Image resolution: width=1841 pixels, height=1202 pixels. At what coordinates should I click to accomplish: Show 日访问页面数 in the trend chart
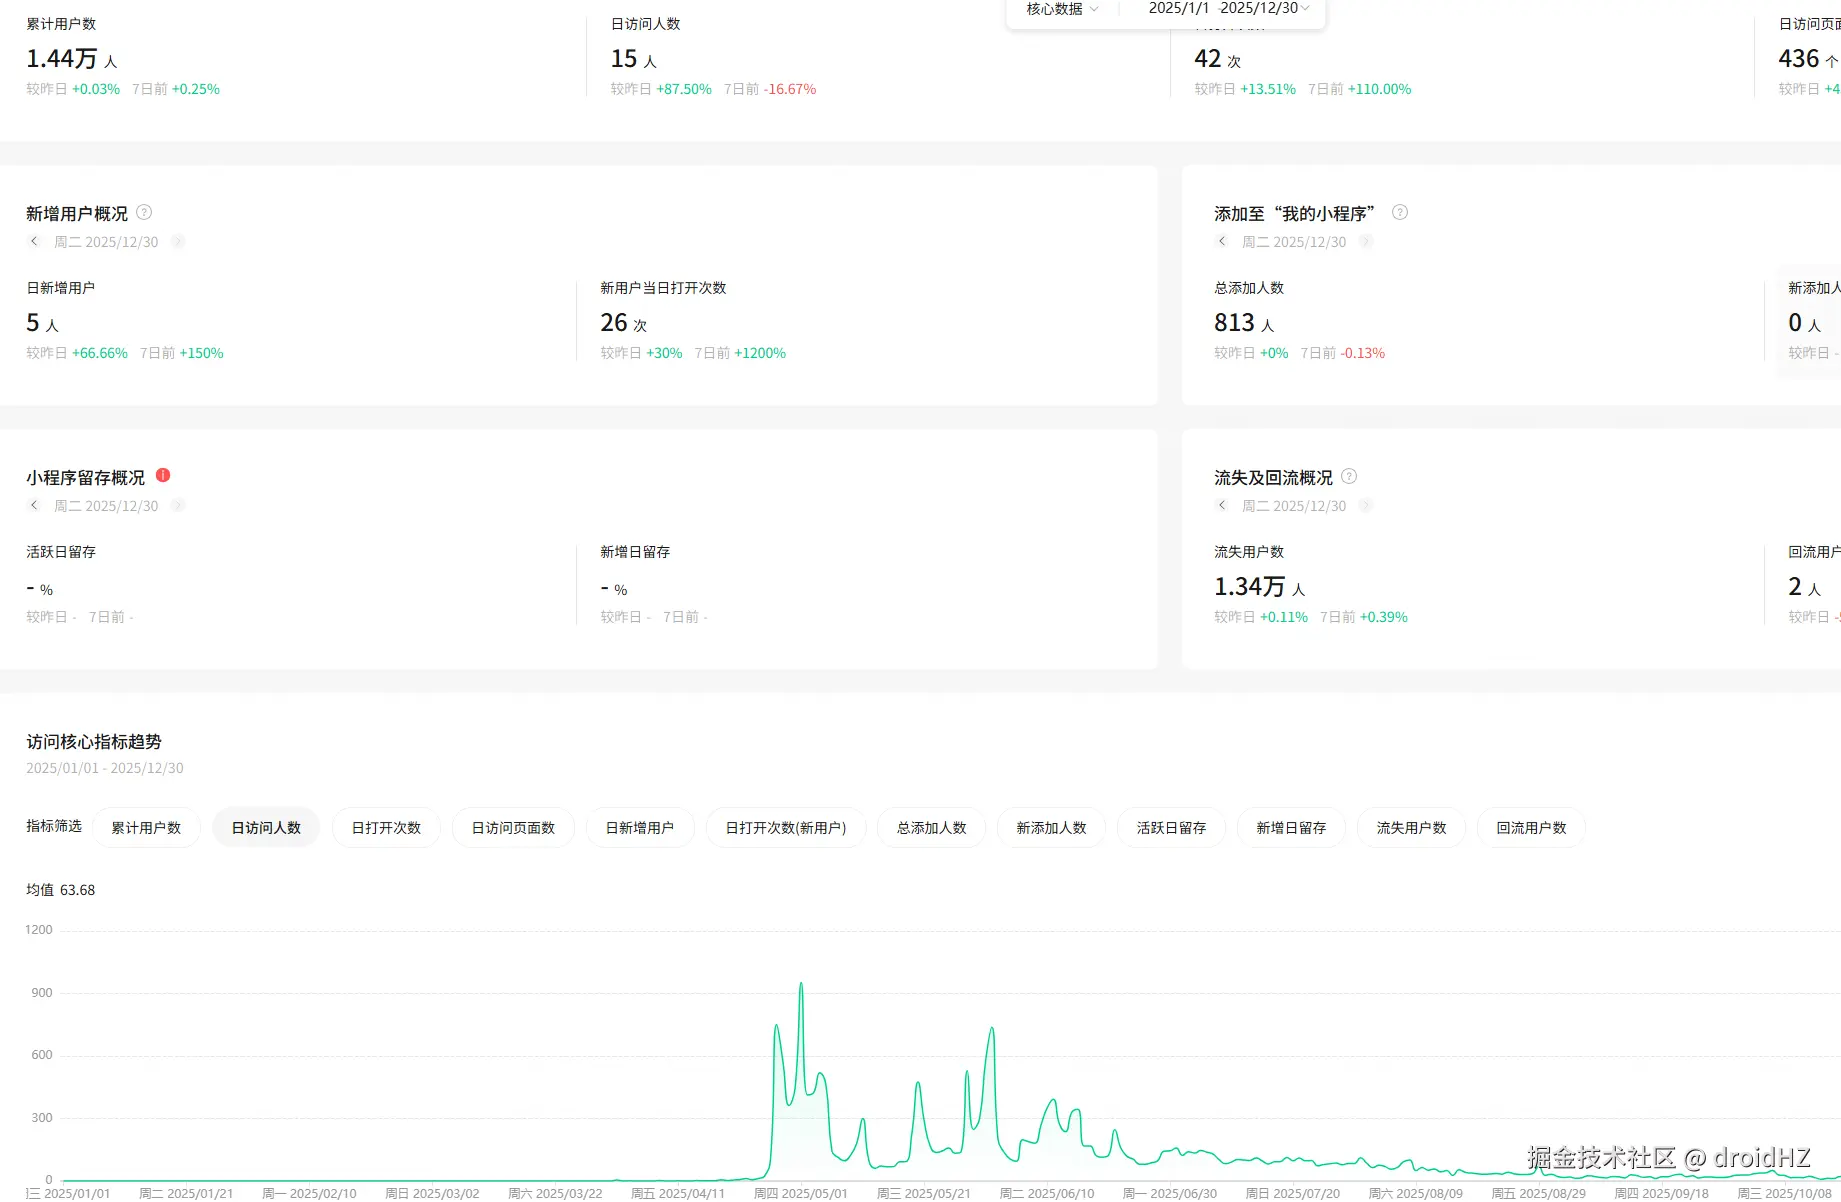coord(513,828)
